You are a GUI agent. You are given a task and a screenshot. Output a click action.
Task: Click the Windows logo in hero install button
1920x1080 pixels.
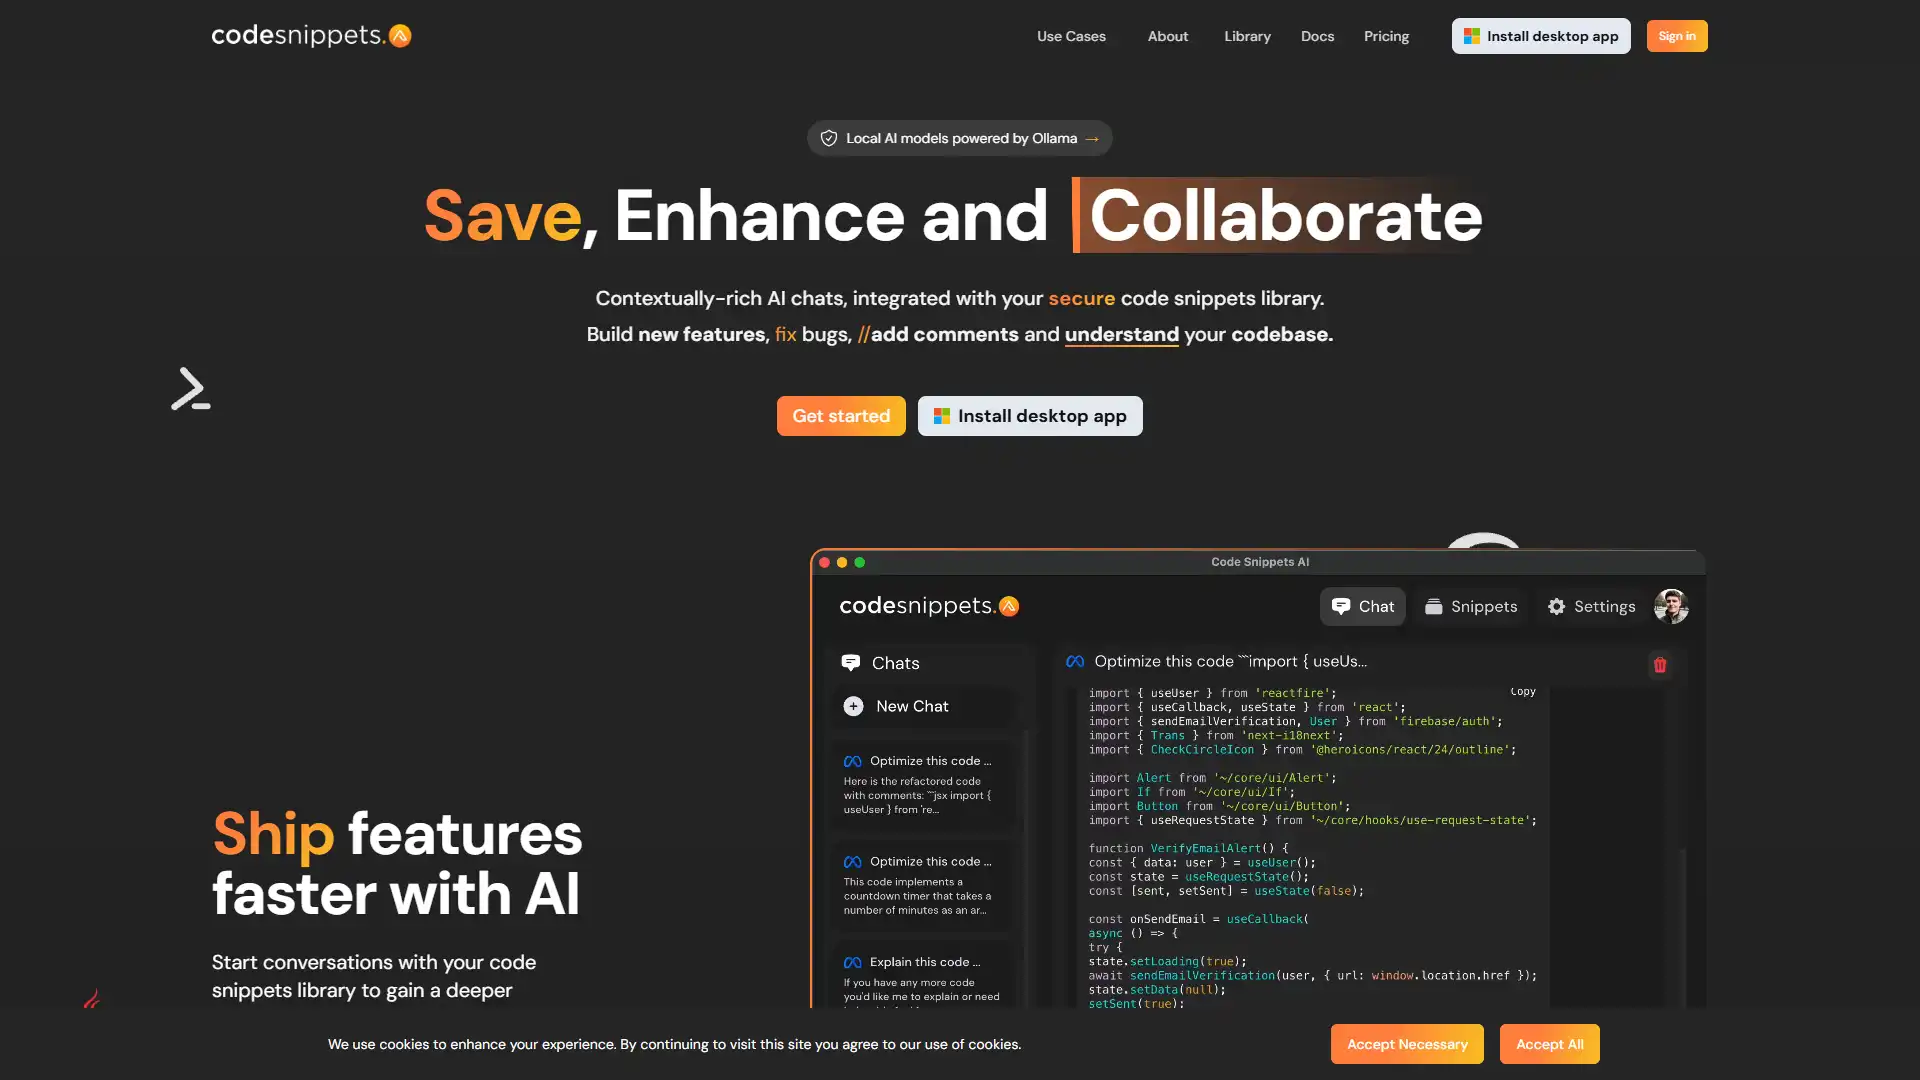942,416
